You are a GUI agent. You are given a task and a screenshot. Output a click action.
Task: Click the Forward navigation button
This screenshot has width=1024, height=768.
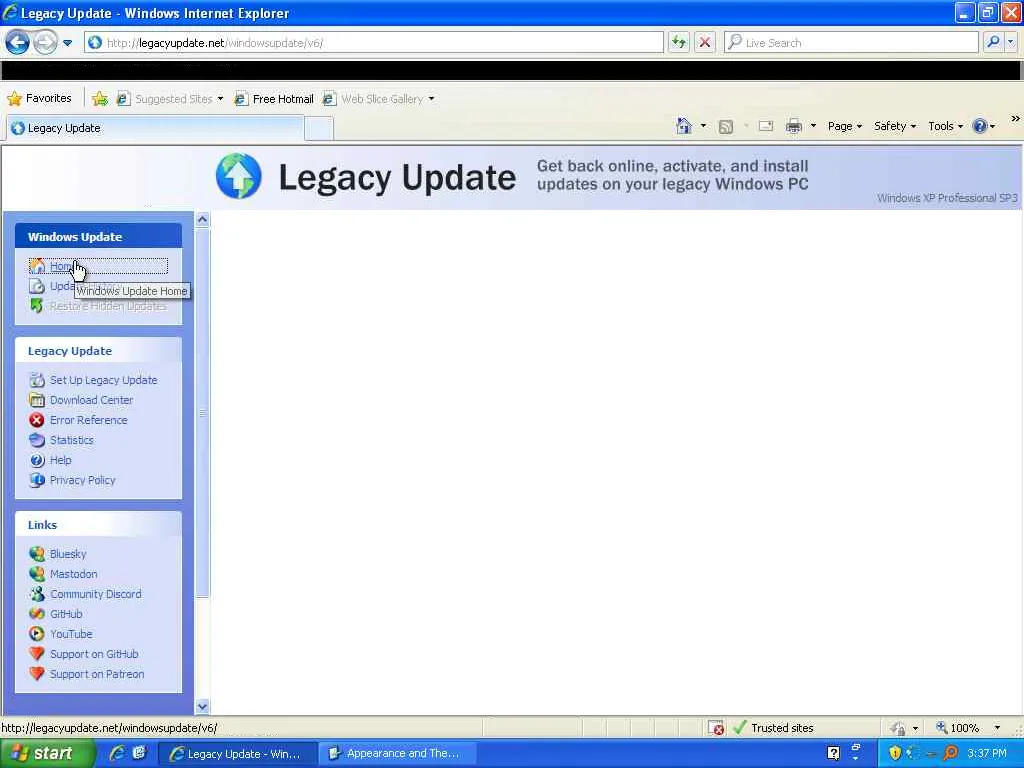(45, 42)
